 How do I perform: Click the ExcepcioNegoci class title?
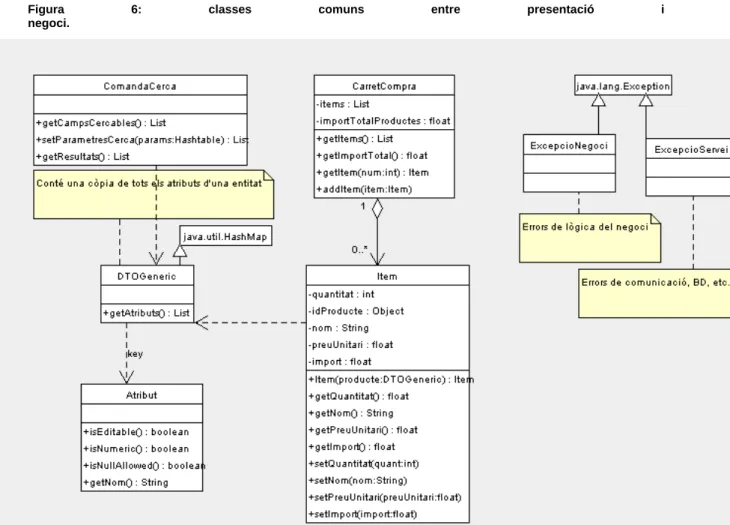(x=569, y=145)
